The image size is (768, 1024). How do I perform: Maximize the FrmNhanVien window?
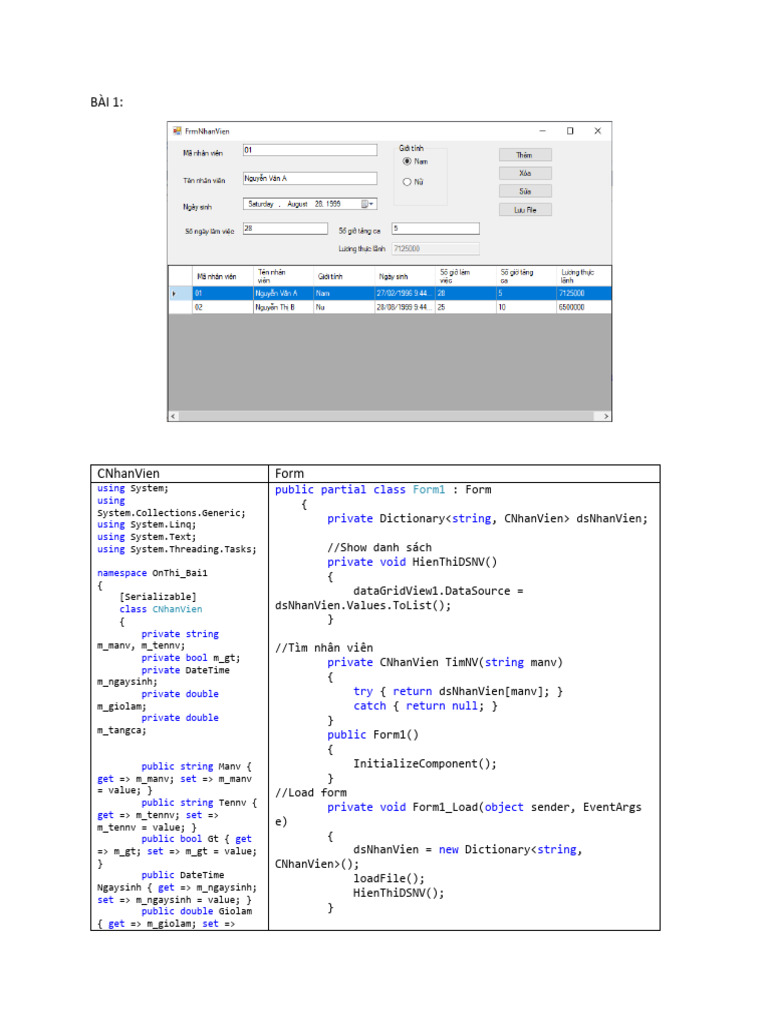pos(570,130)
